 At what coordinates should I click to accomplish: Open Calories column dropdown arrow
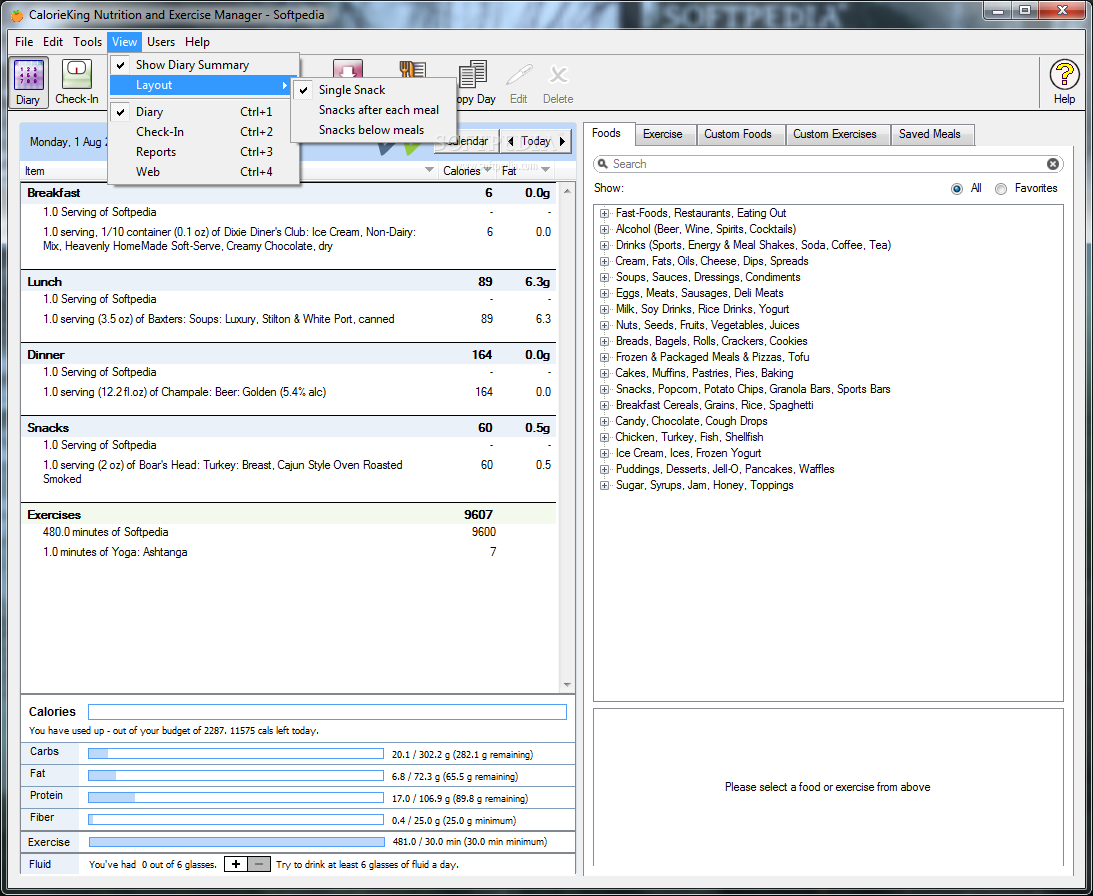[487, 171]
